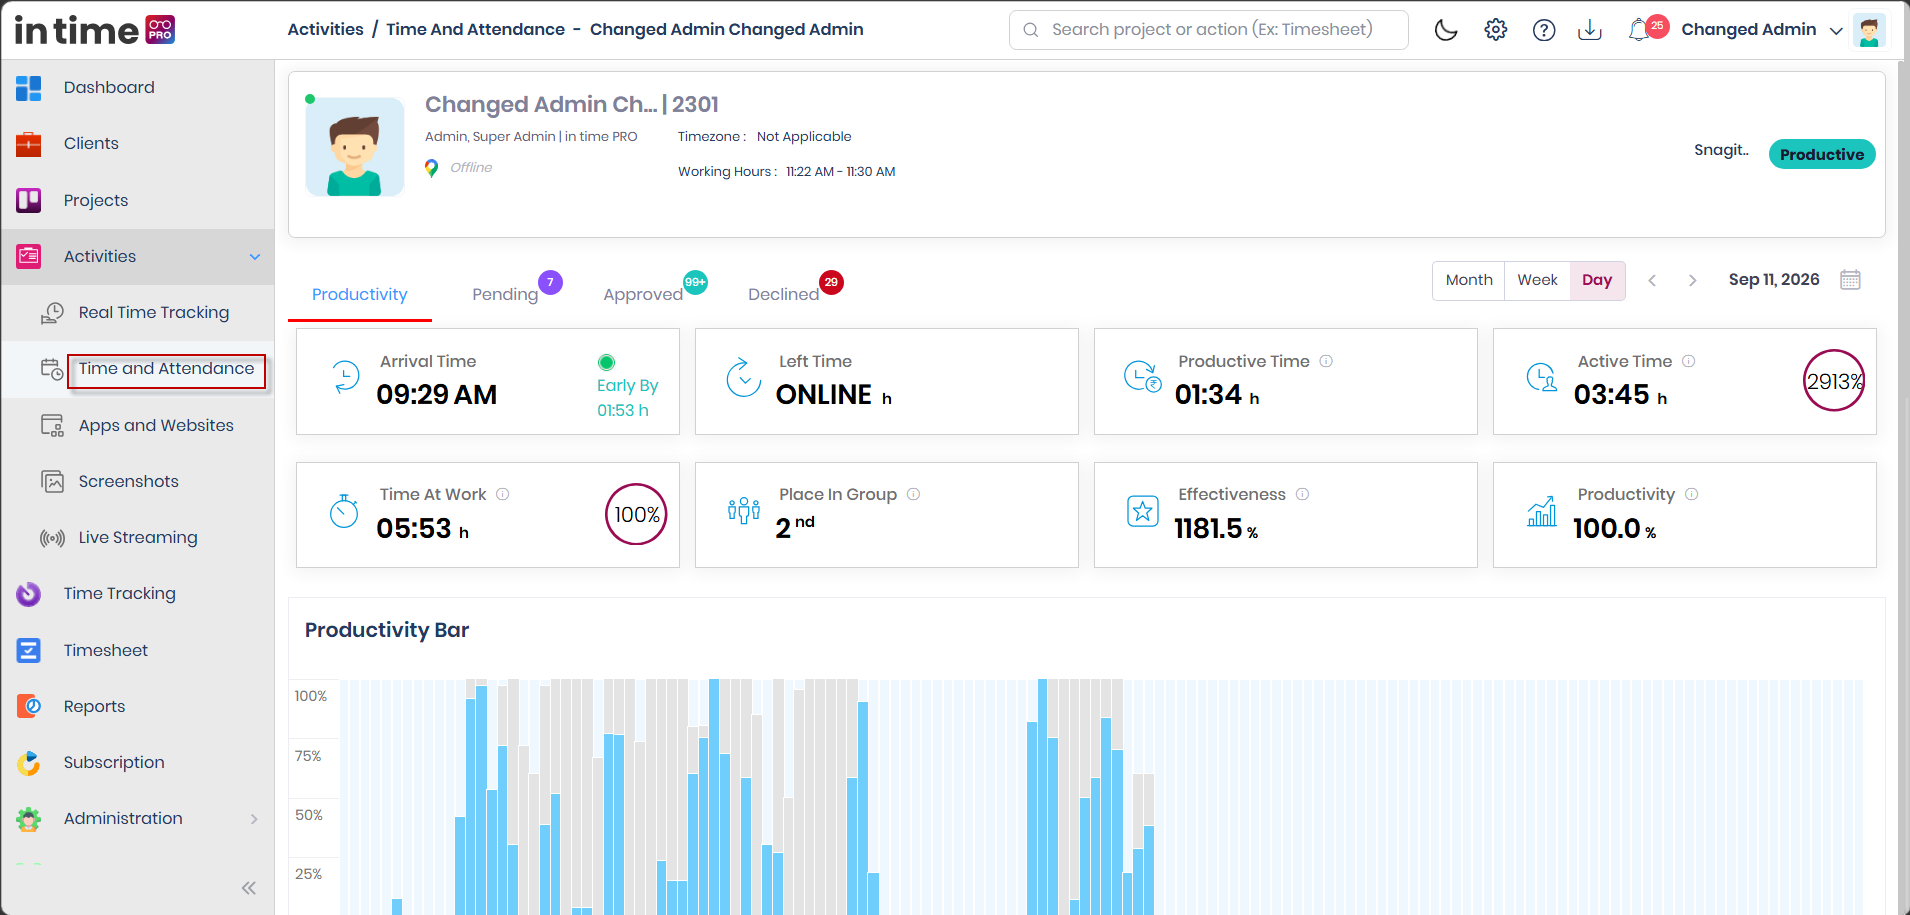Click user avatar in top right corner
This screenshot has height=915, width=1910.
point(1869,30)
